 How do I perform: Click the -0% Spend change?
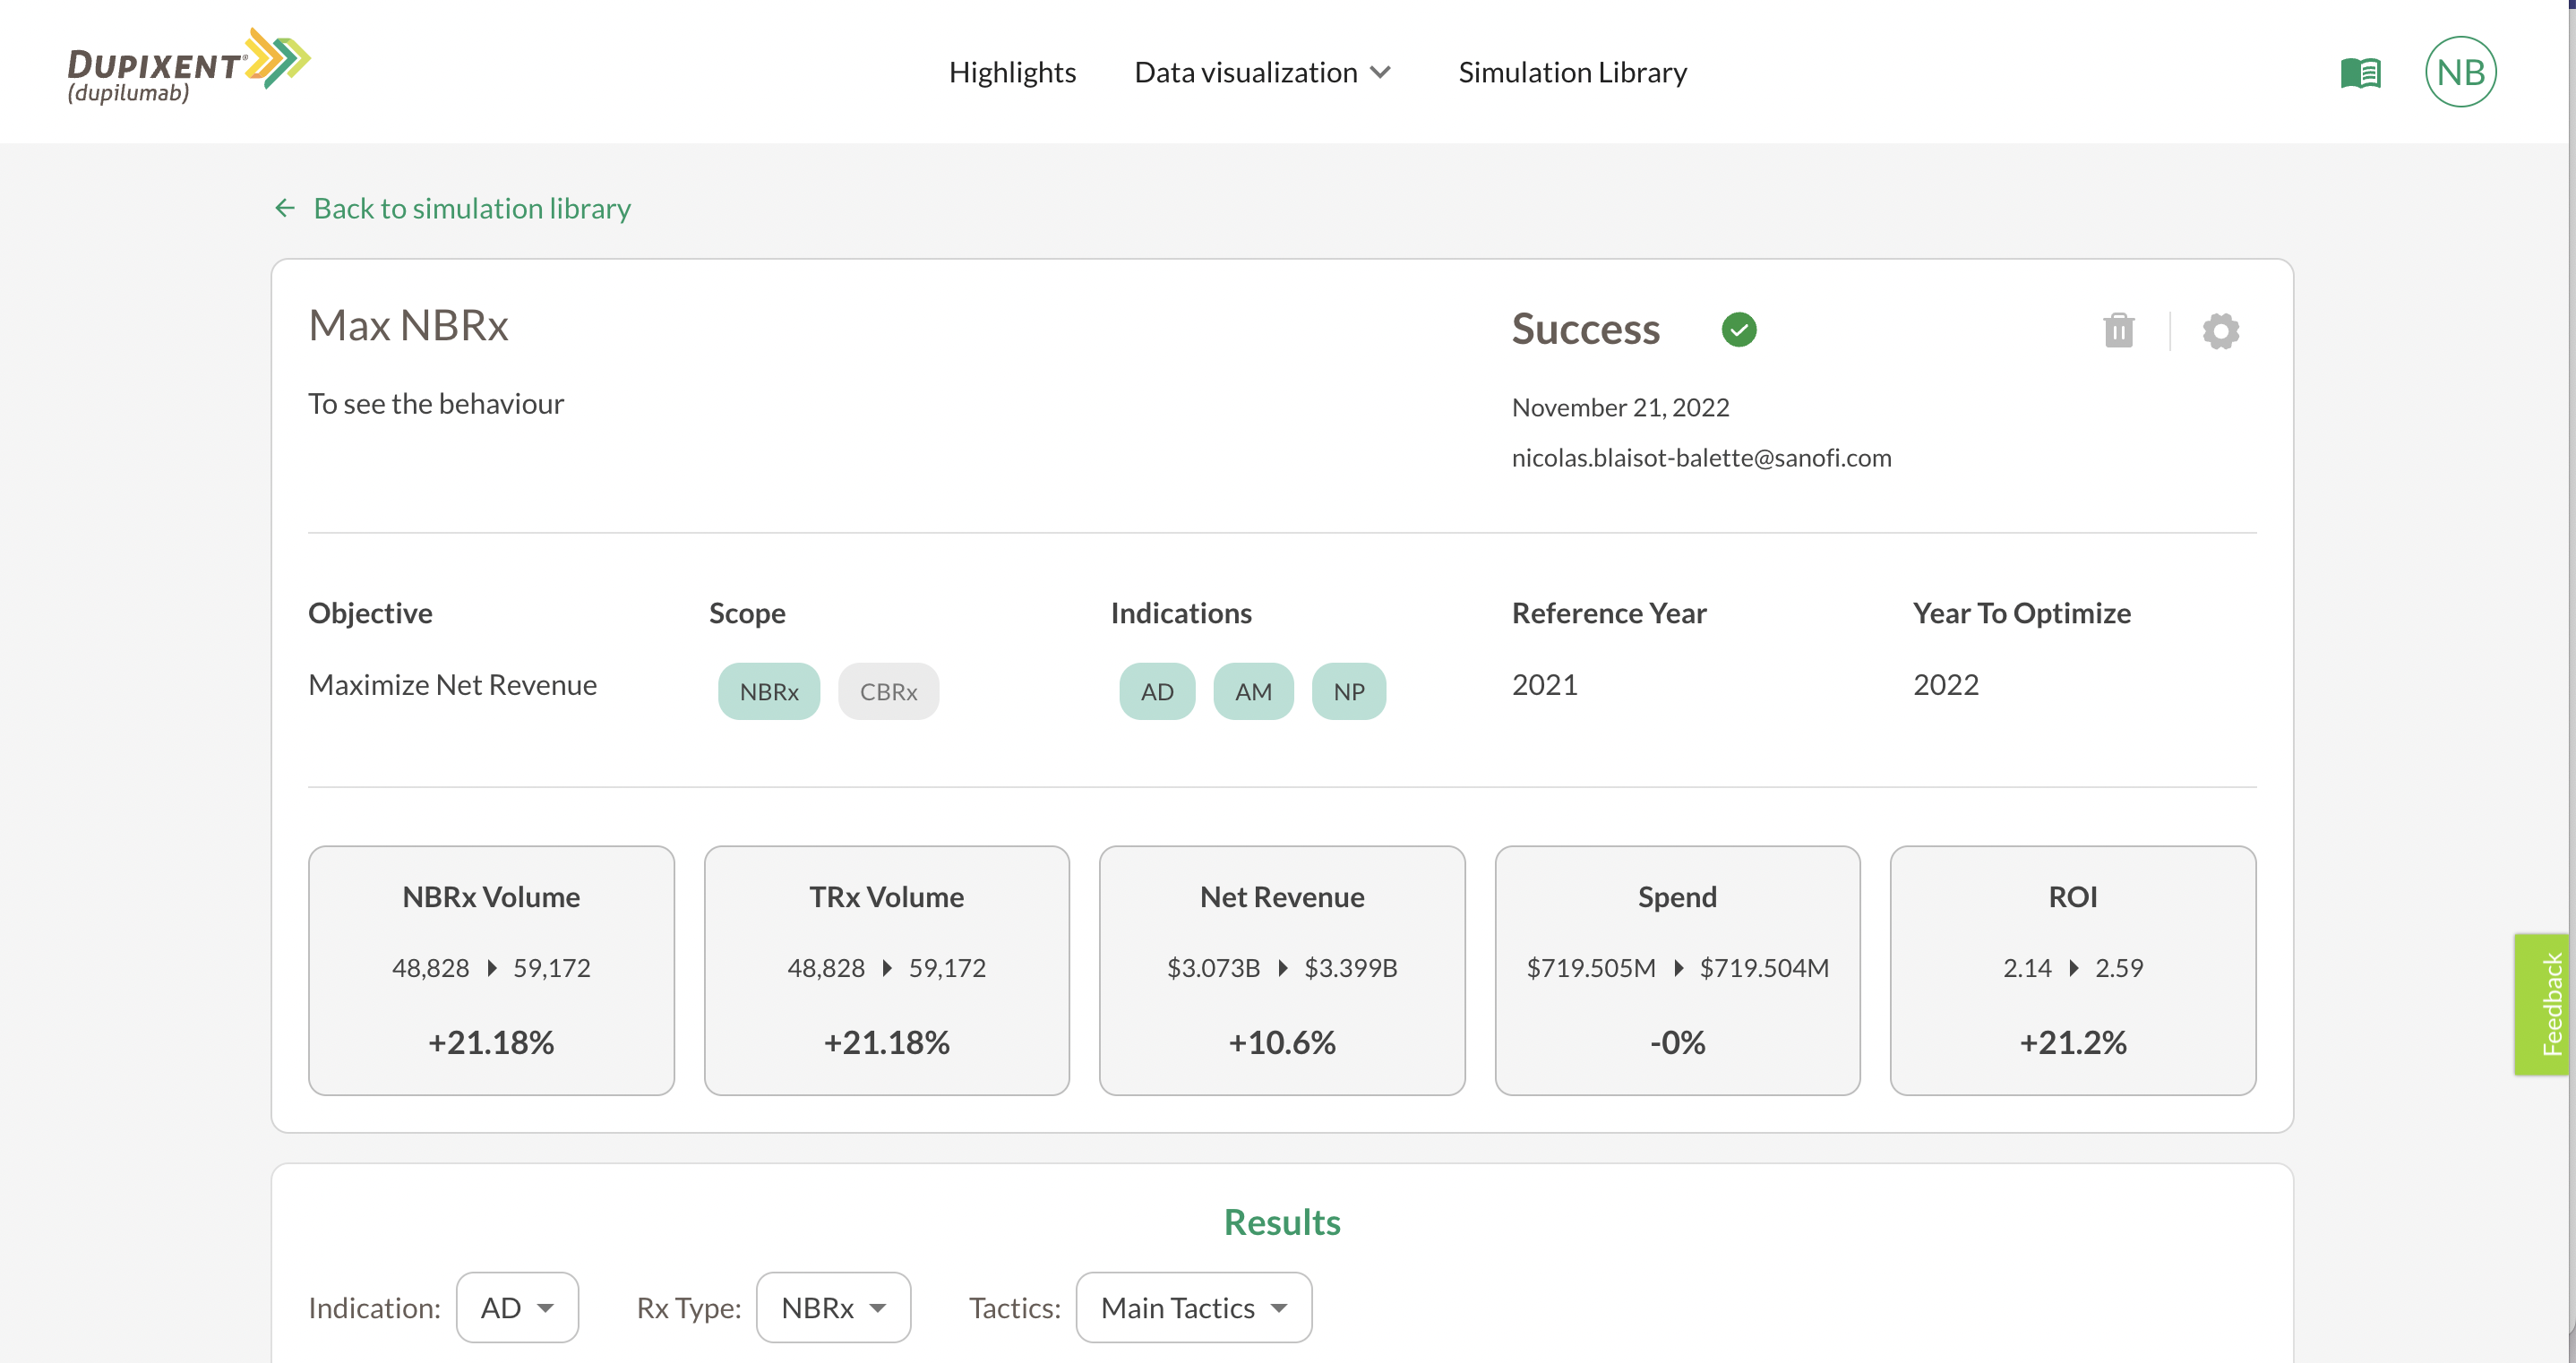1677,1042
